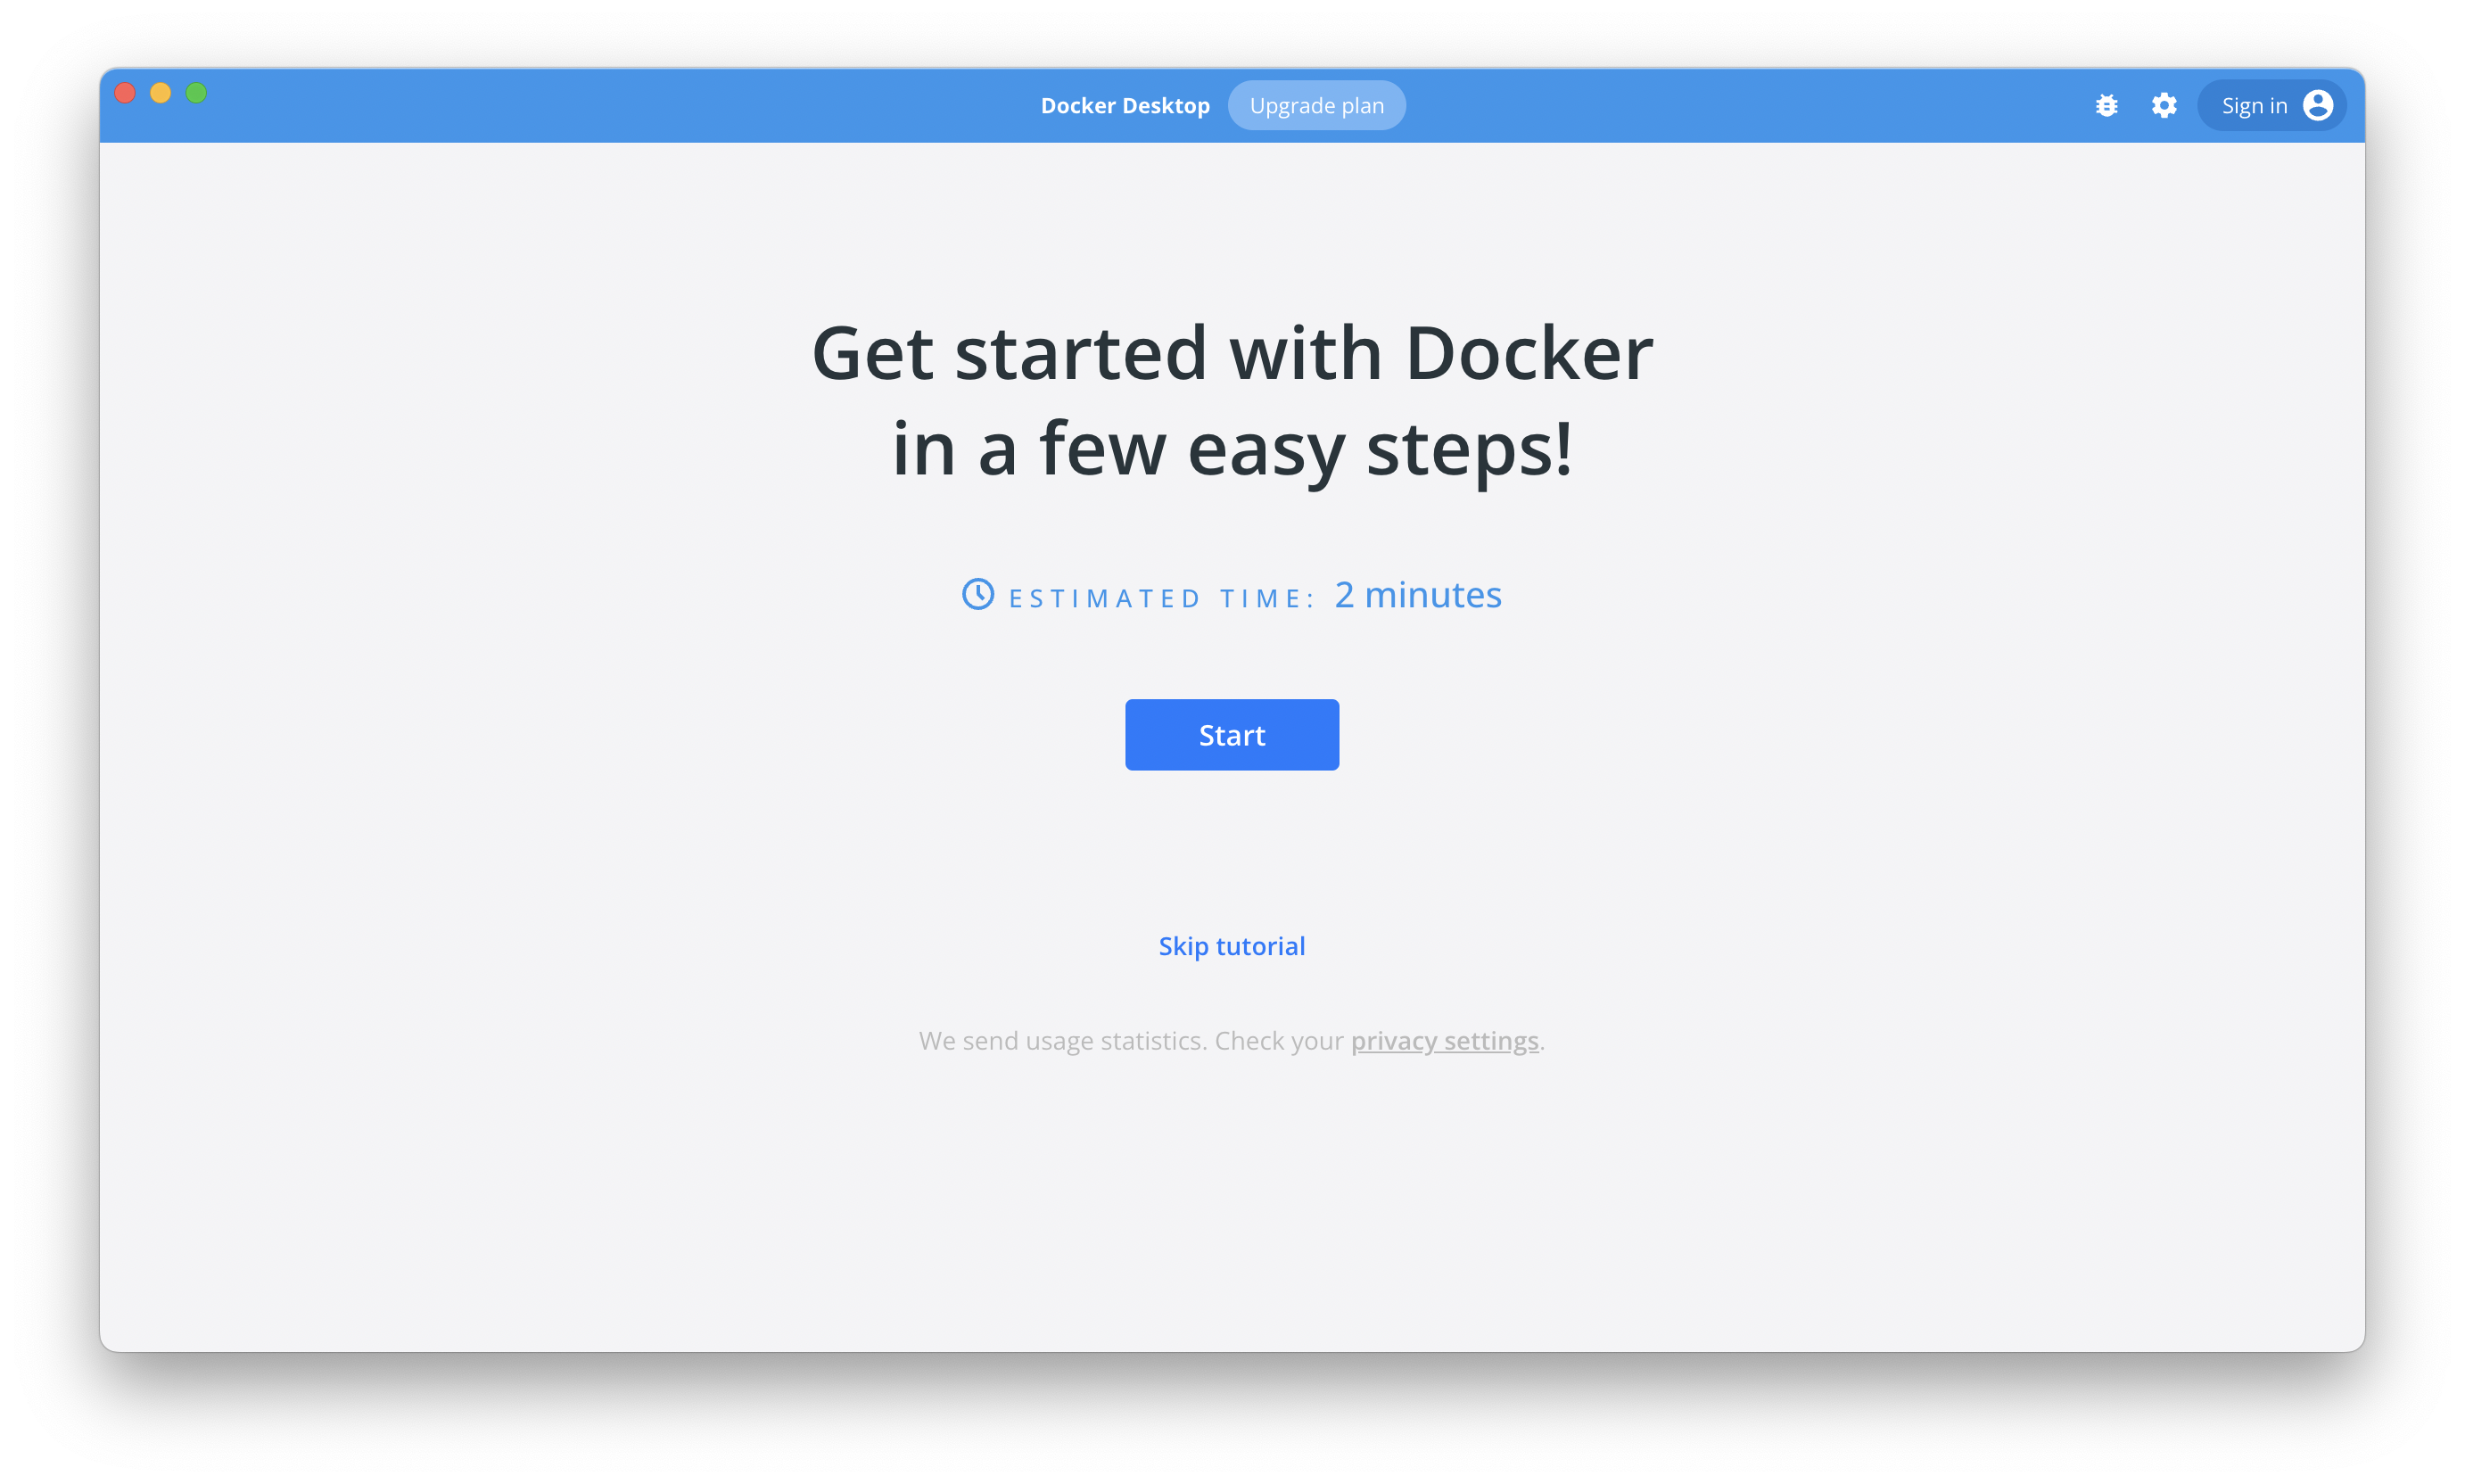This screenshot has width=2465, height=1484.
Task: Close the Docker Desktop window
Action: tap(125, 93)
